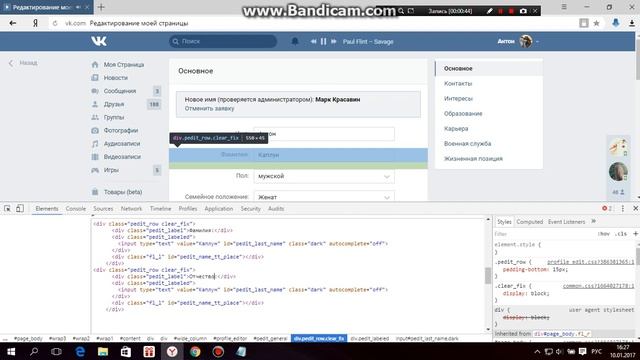
Task: Click the DevTools error count indicator
Action: pyautogui.click(x=607, y=209)
